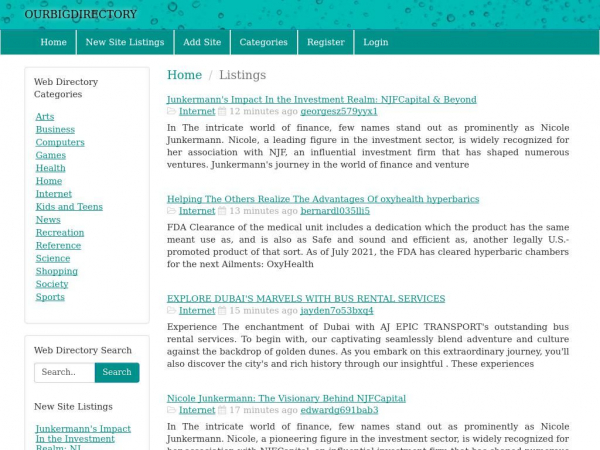
Task: Open the Explore Dubai's Marvels listing
Action: pyautogui.click(x=306, y=298)
